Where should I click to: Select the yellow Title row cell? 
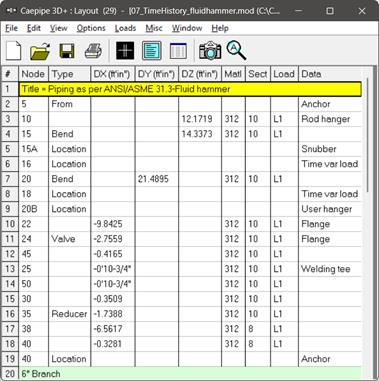click(190, 89)
